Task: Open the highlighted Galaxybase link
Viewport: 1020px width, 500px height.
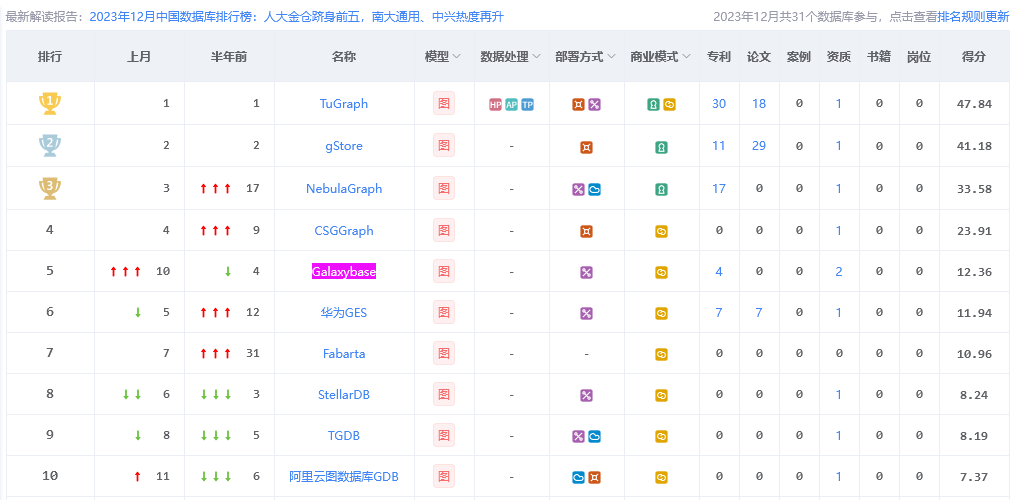Action: [x=344, y=271]
